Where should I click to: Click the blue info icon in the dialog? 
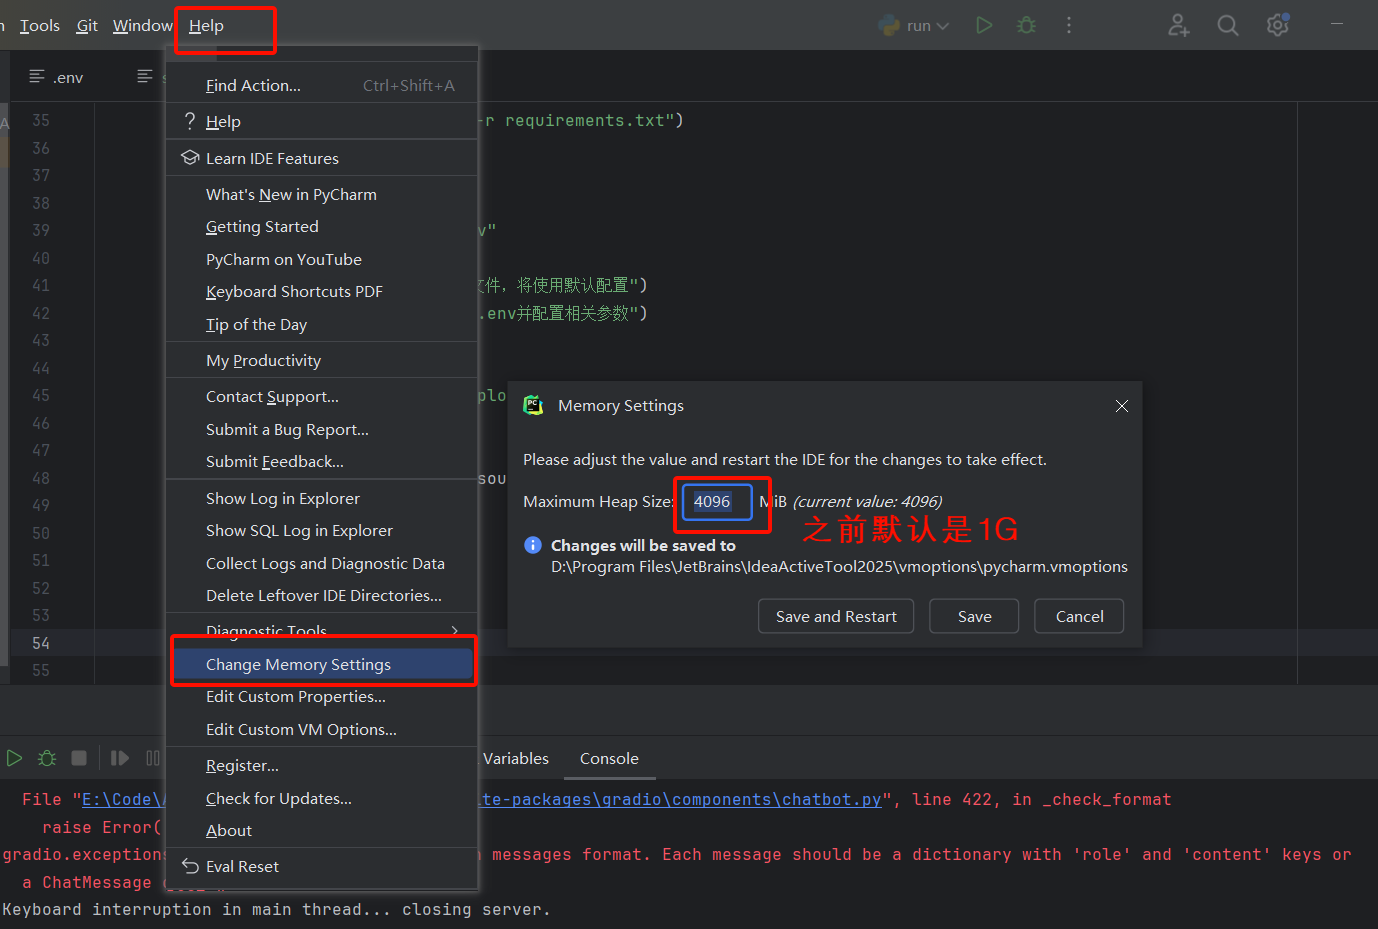tap(533, 545)
